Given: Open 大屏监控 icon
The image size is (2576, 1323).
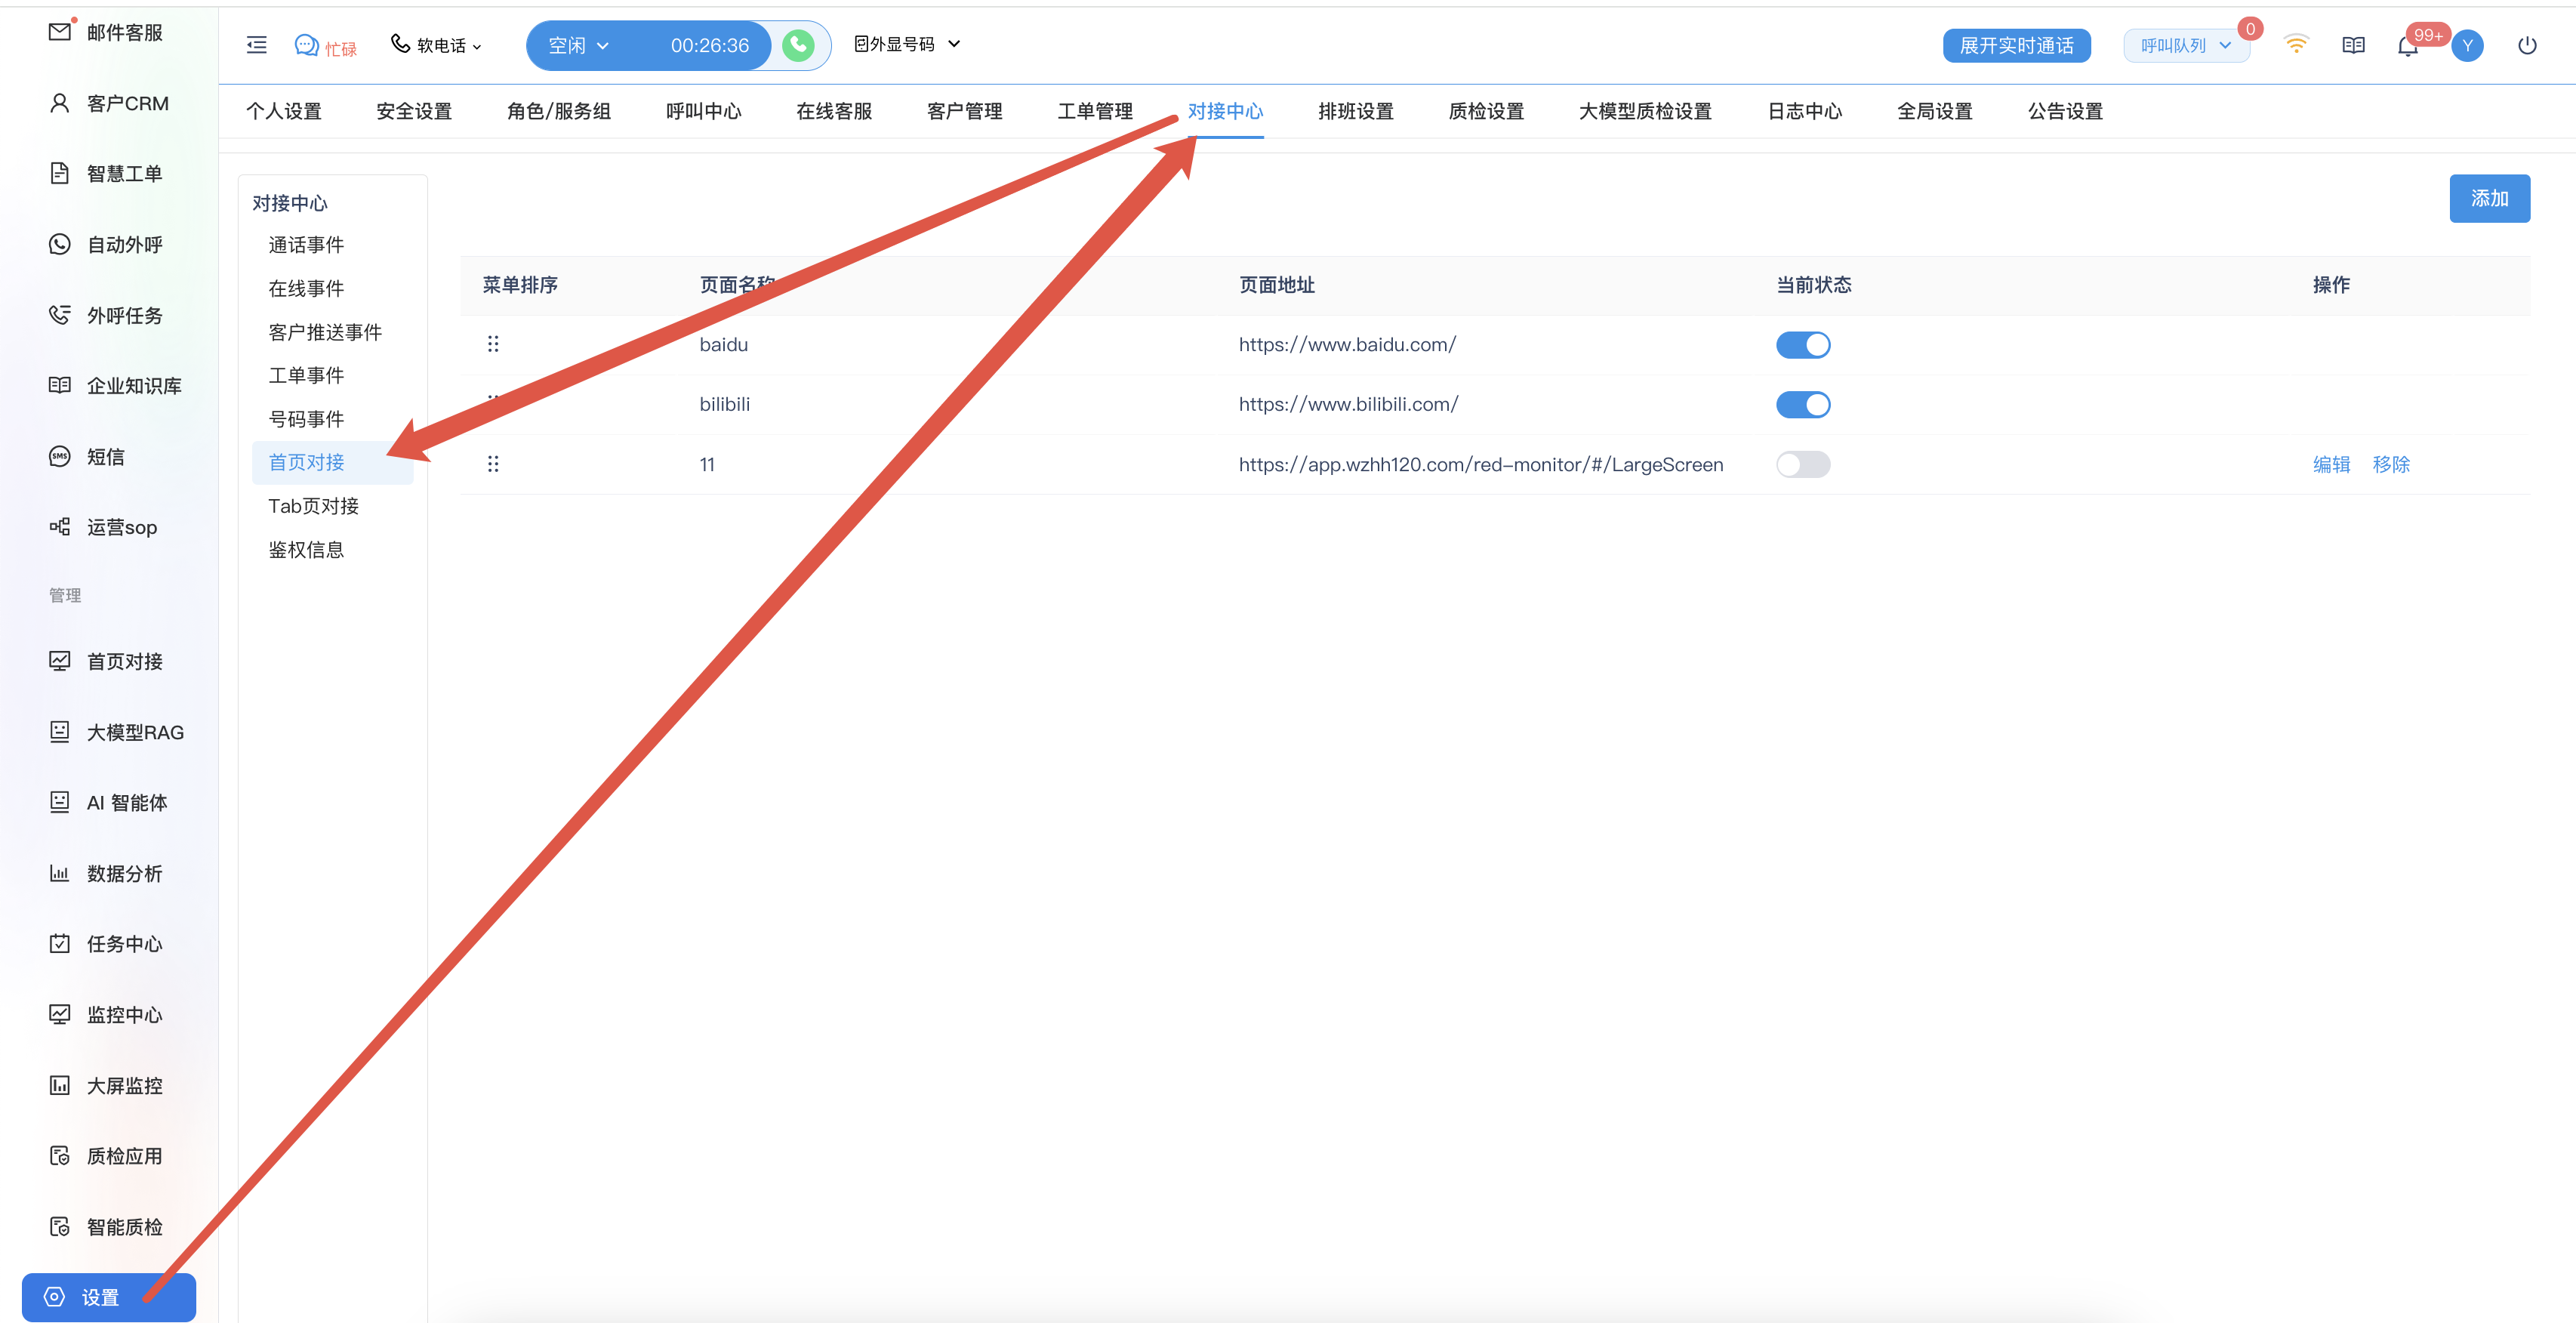Looking at the screenshot, I should coord(60,1085).
